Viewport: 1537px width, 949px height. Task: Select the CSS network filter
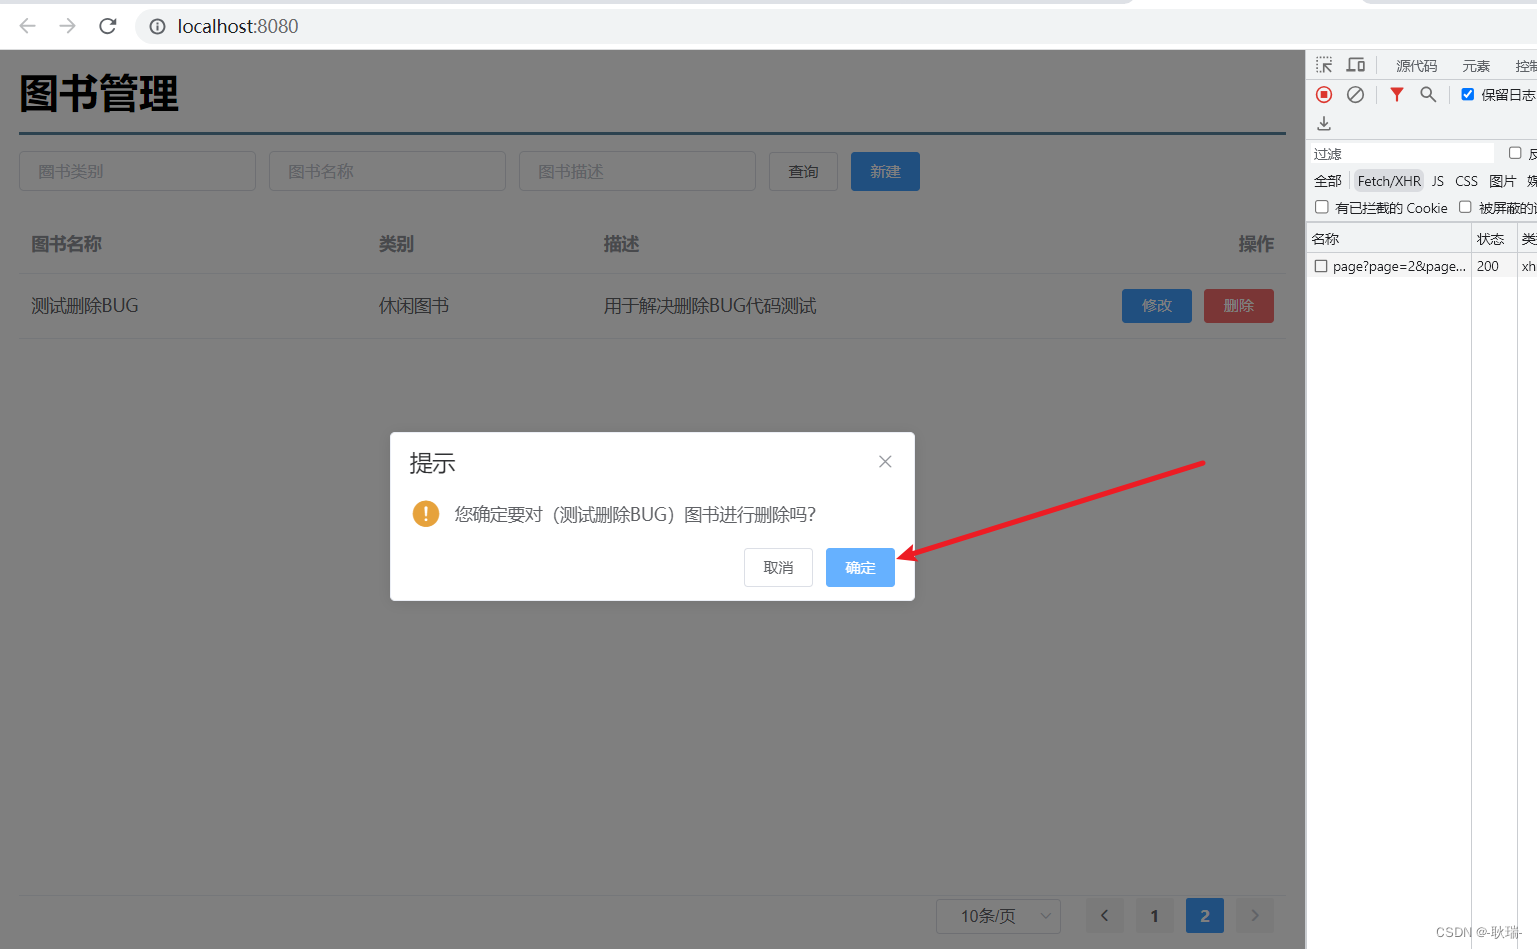click(x=1466, y=181)
